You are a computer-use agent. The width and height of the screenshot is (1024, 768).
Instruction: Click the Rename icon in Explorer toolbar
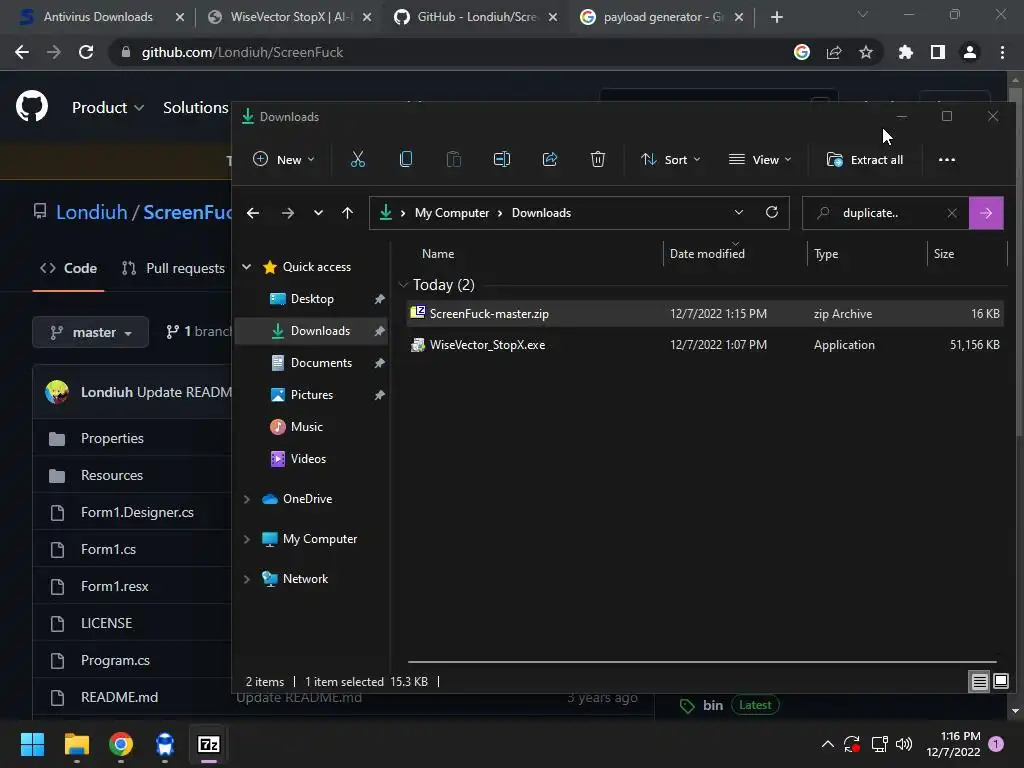click(x=502, y=159)
